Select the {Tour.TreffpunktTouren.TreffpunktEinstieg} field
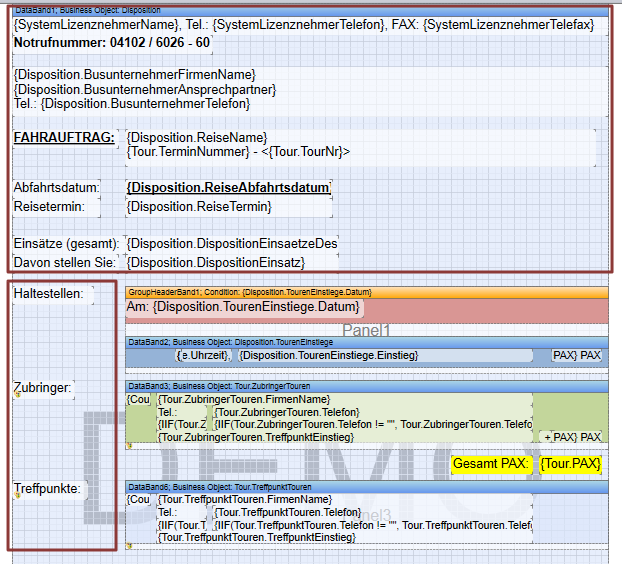622x564 pixels. point(345,538)
